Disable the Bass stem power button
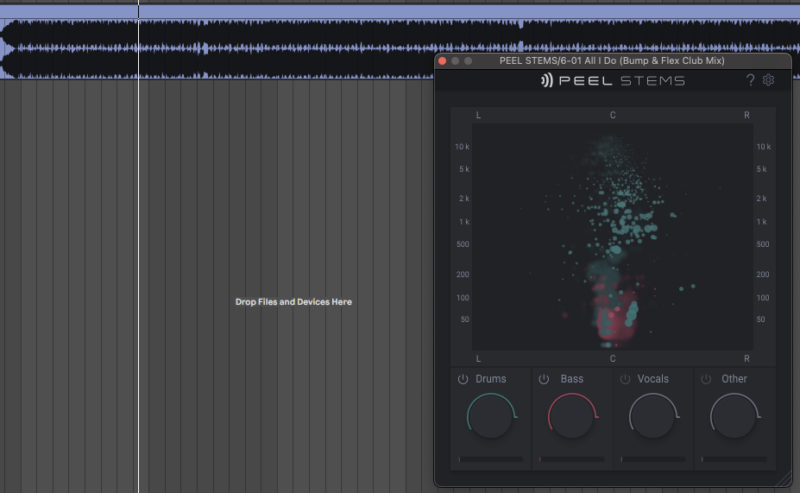This screenshot has height=493, width=800. pyautogui.click(x=544, y=380)
